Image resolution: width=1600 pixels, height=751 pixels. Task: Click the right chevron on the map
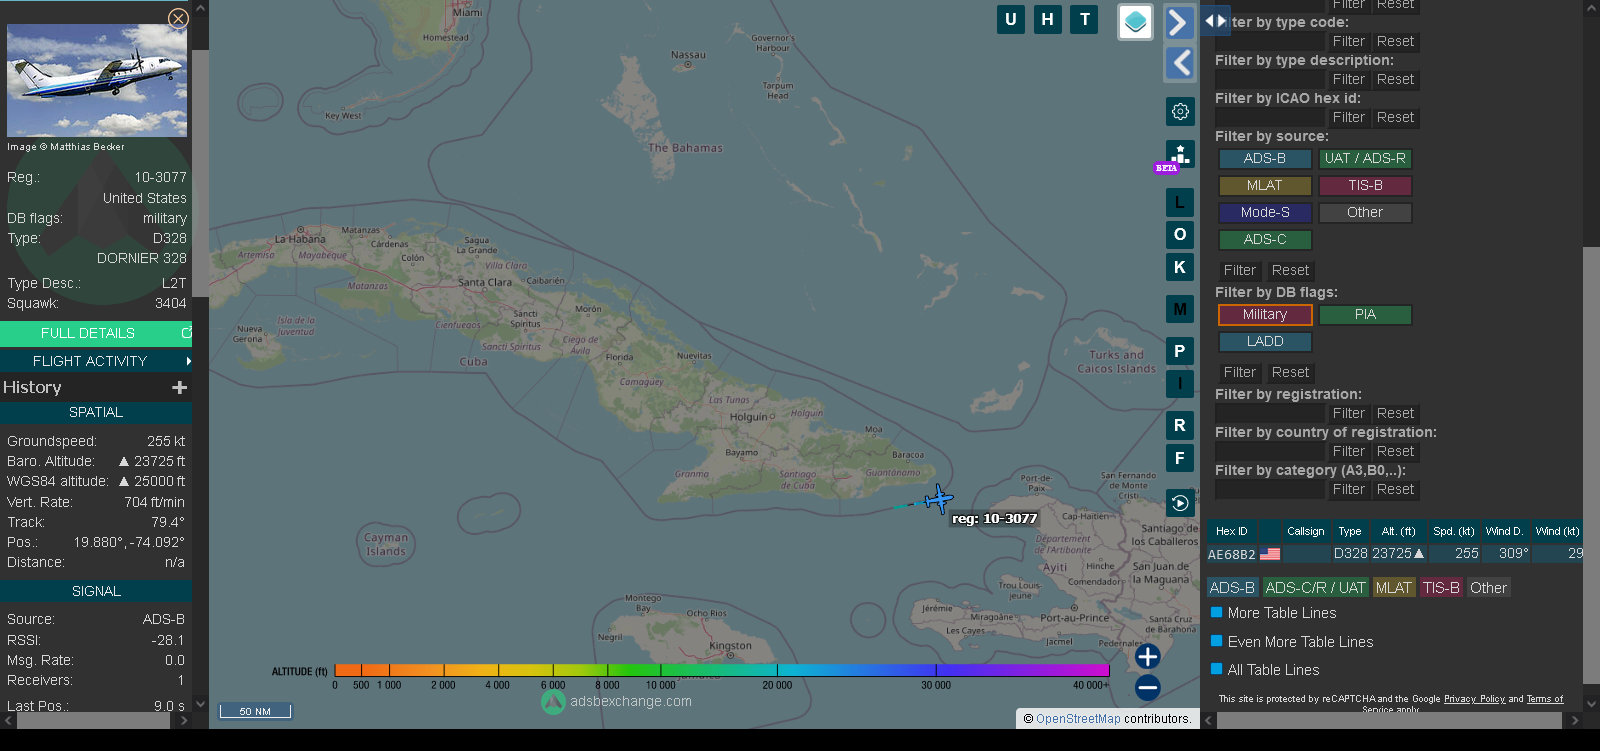tap(1180, 22)
